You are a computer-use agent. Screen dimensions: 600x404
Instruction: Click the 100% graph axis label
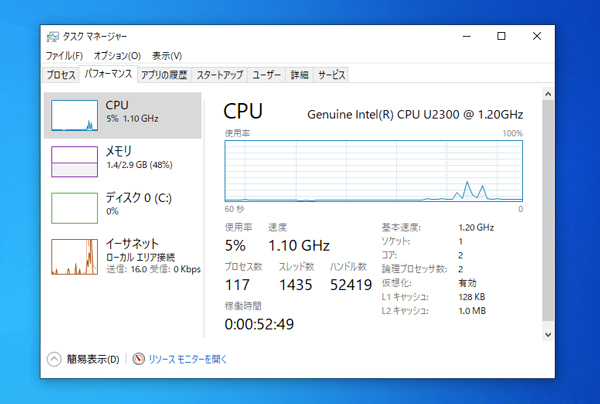(x=513, y=133)
